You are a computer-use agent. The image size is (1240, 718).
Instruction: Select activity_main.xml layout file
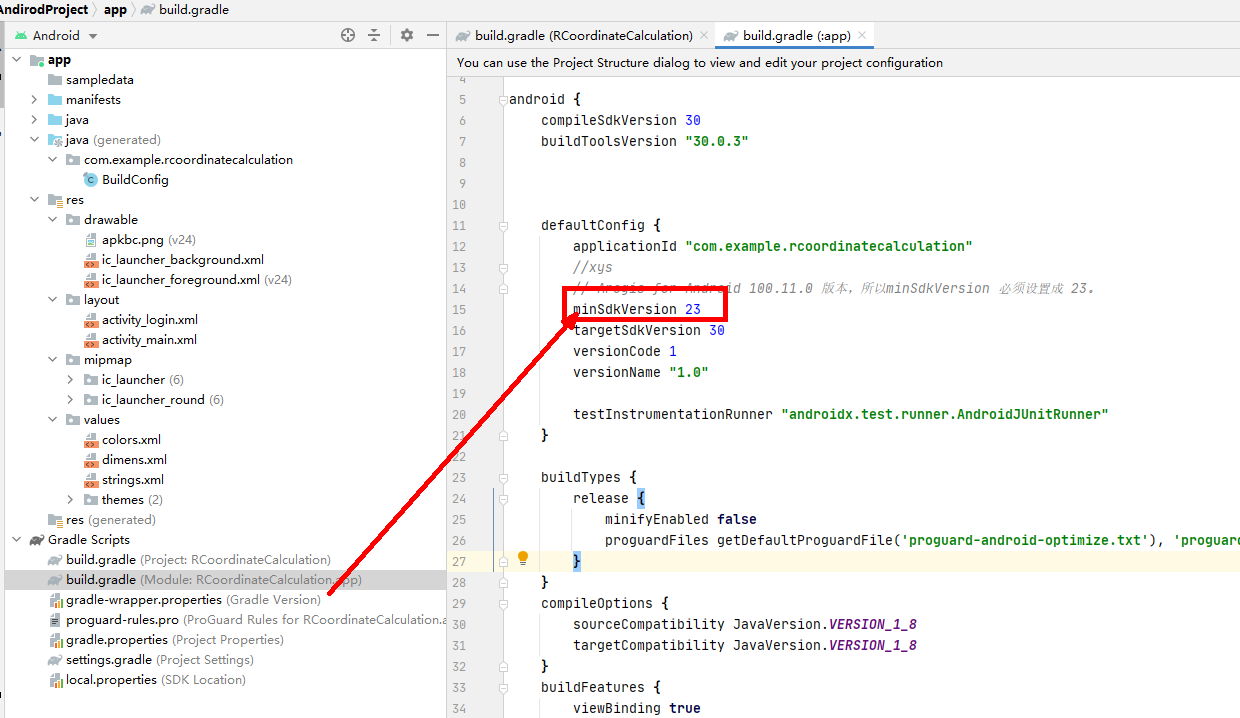140,340
